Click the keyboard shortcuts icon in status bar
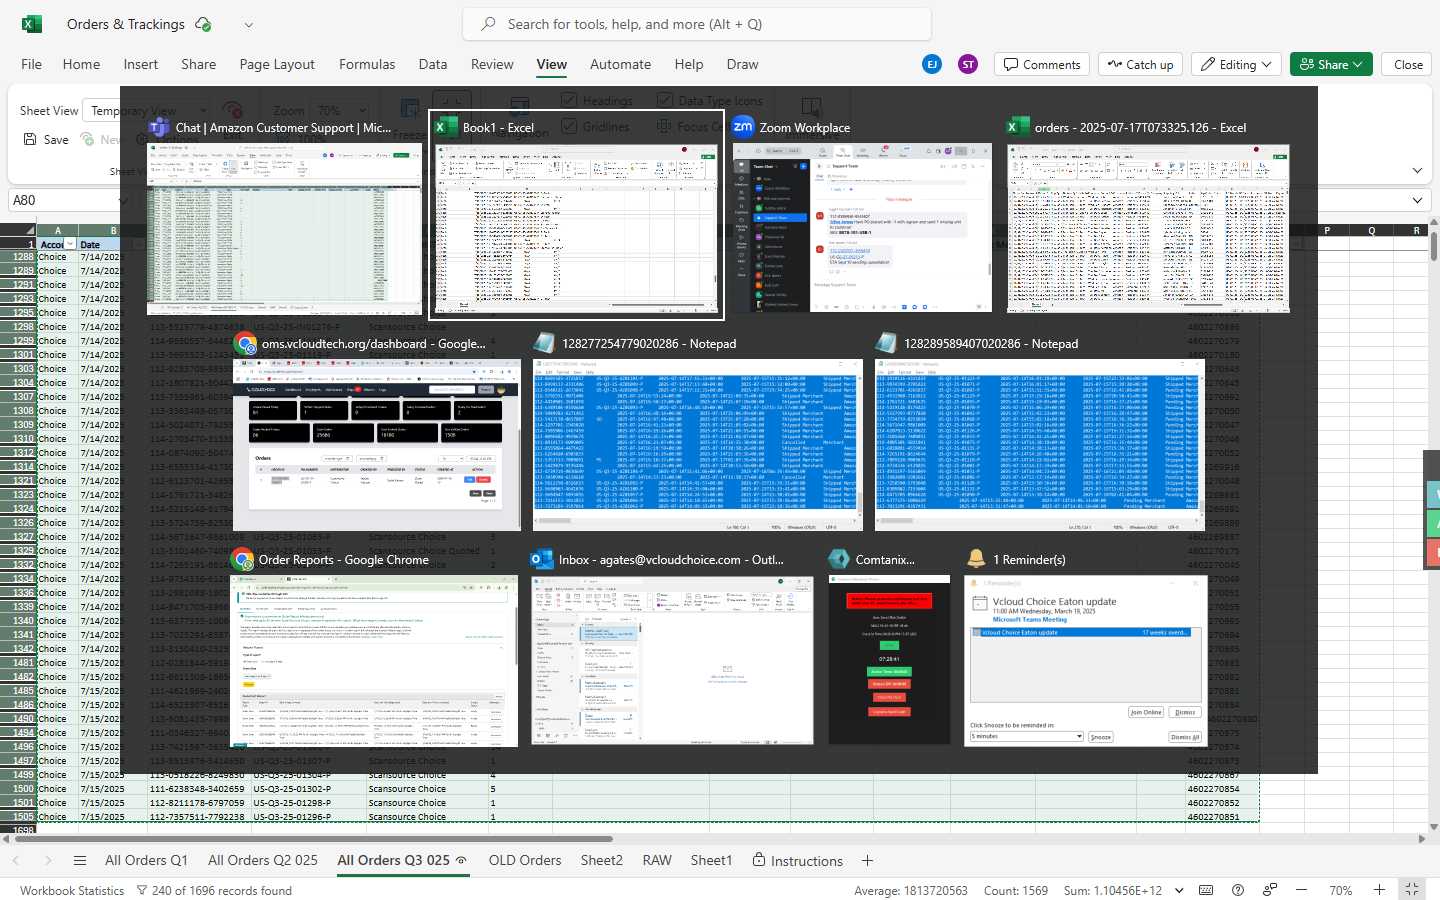The width and height of the screenshot is (1440, 900). pos(1206,890)
